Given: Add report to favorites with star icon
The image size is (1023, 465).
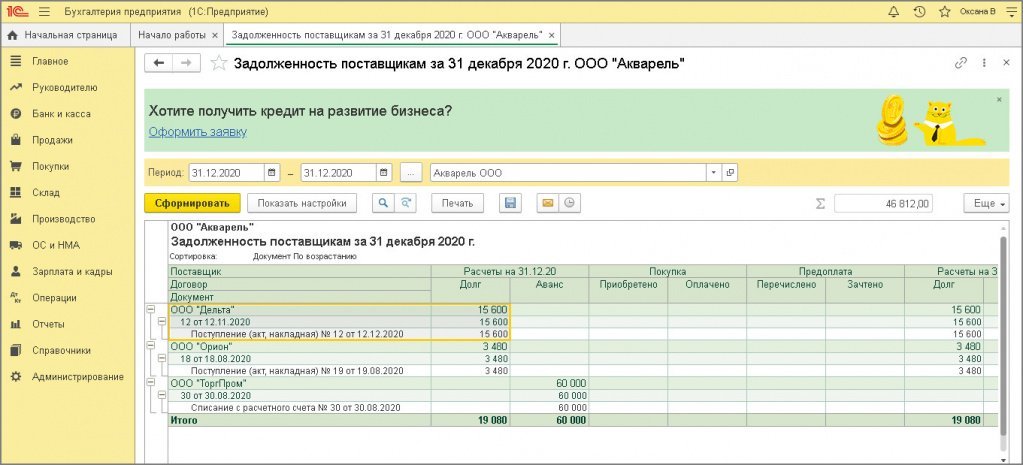Looking at the screenshot, I should click(x=219, y=63).
